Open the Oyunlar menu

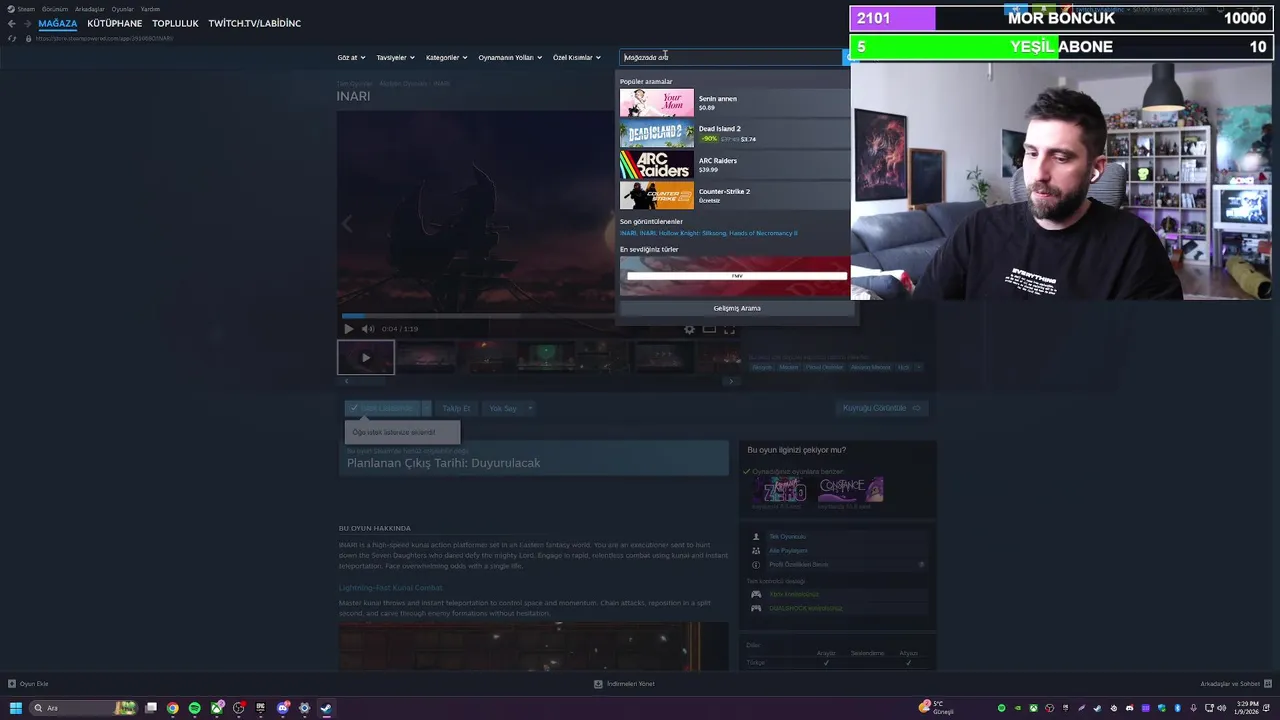coord(122,9)
